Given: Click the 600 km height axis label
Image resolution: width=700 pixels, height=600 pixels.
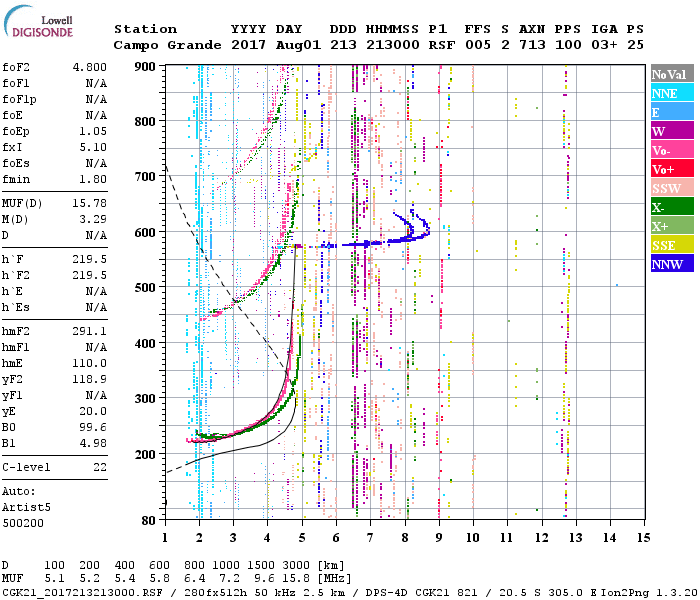Looking at the screenshot, I should click(x=145, y=233).
